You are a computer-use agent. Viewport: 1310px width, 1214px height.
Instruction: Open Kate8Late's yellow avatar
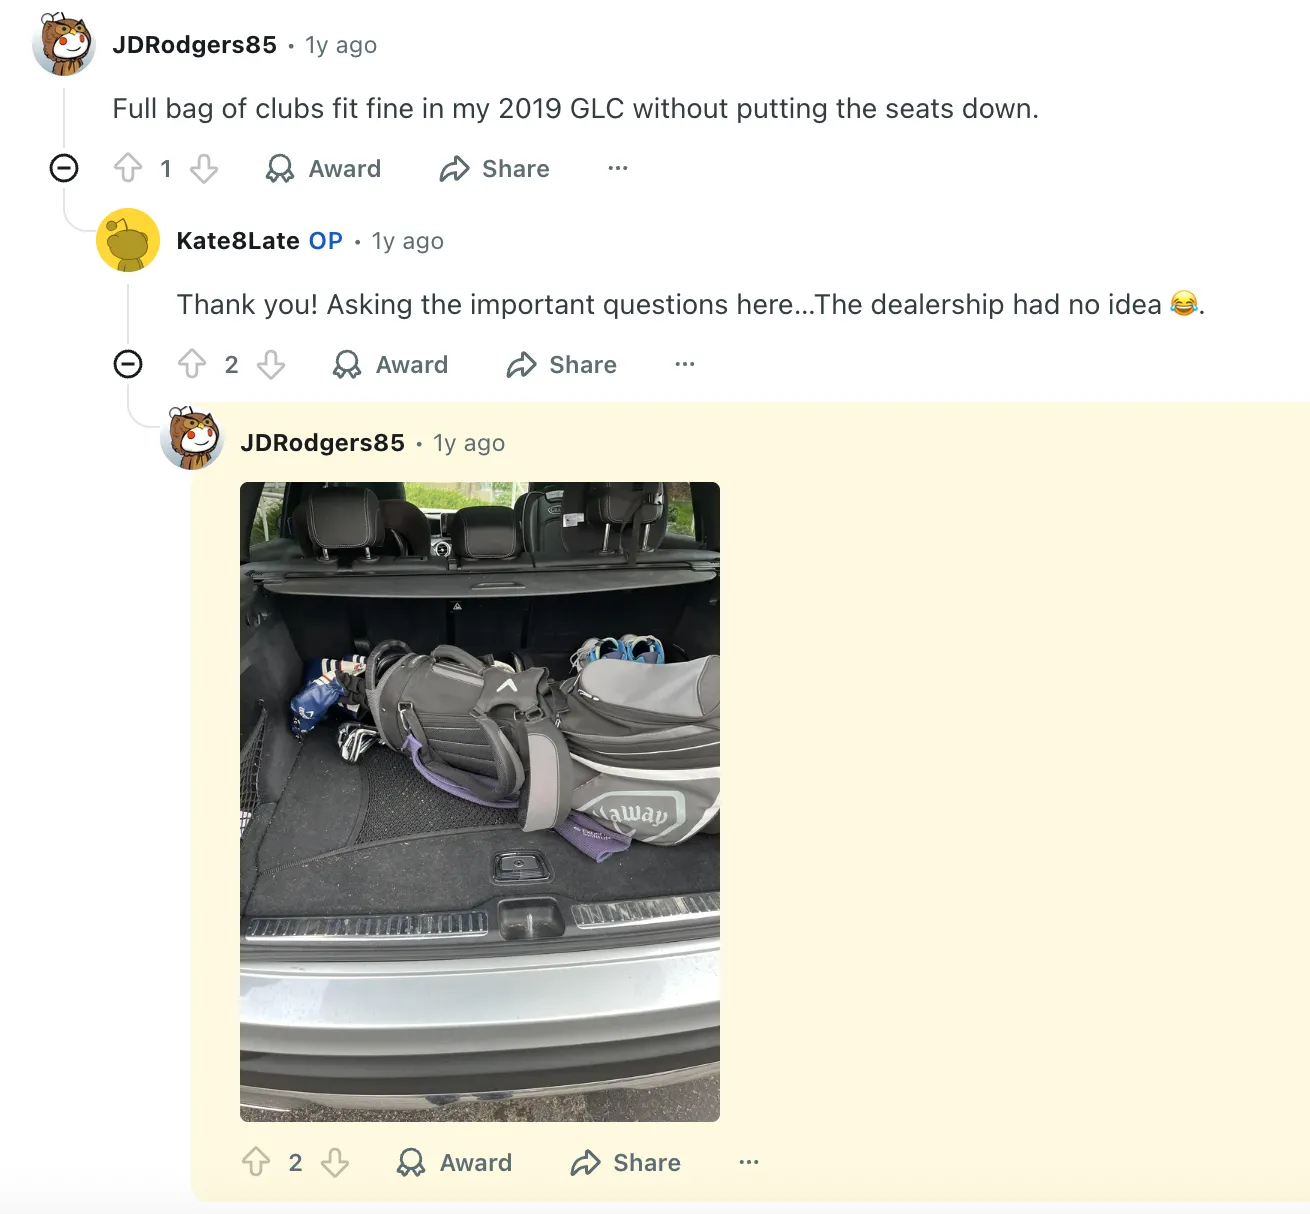pyautogui.click(x=128, y=240)
